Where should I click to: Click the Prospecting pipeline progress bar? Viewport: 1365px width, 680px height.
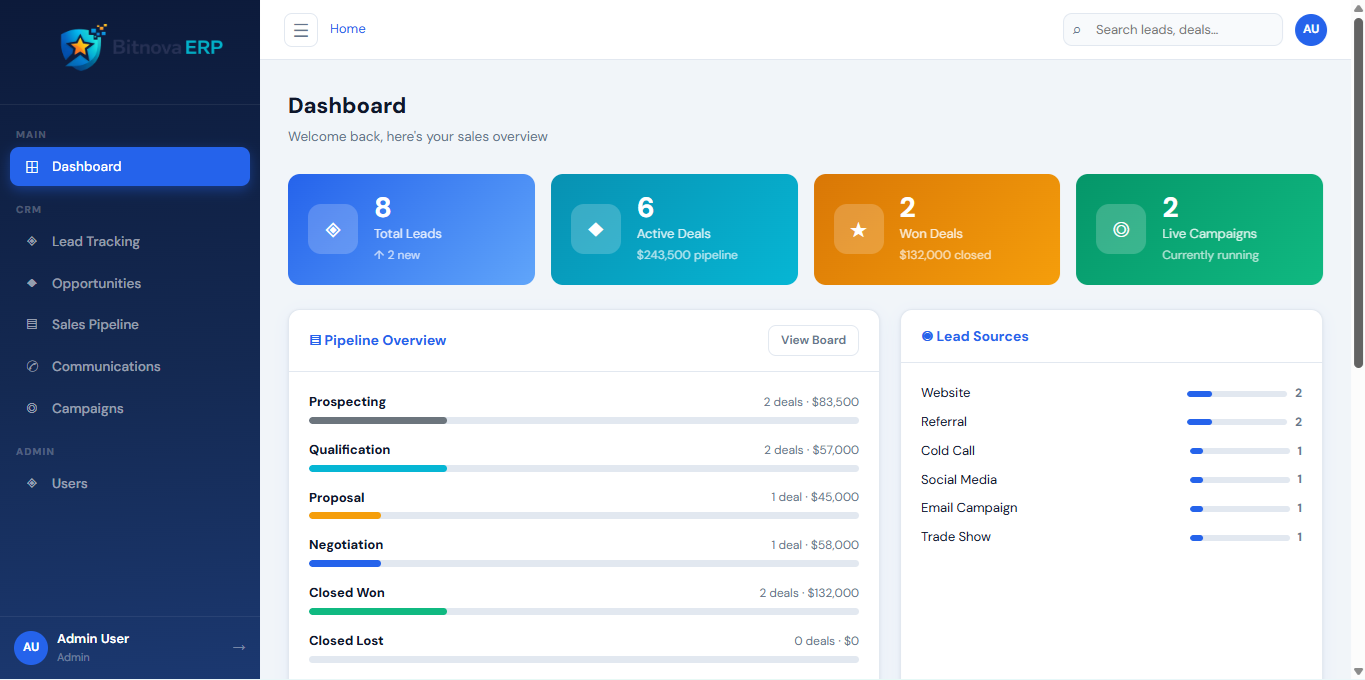point(583,420)
